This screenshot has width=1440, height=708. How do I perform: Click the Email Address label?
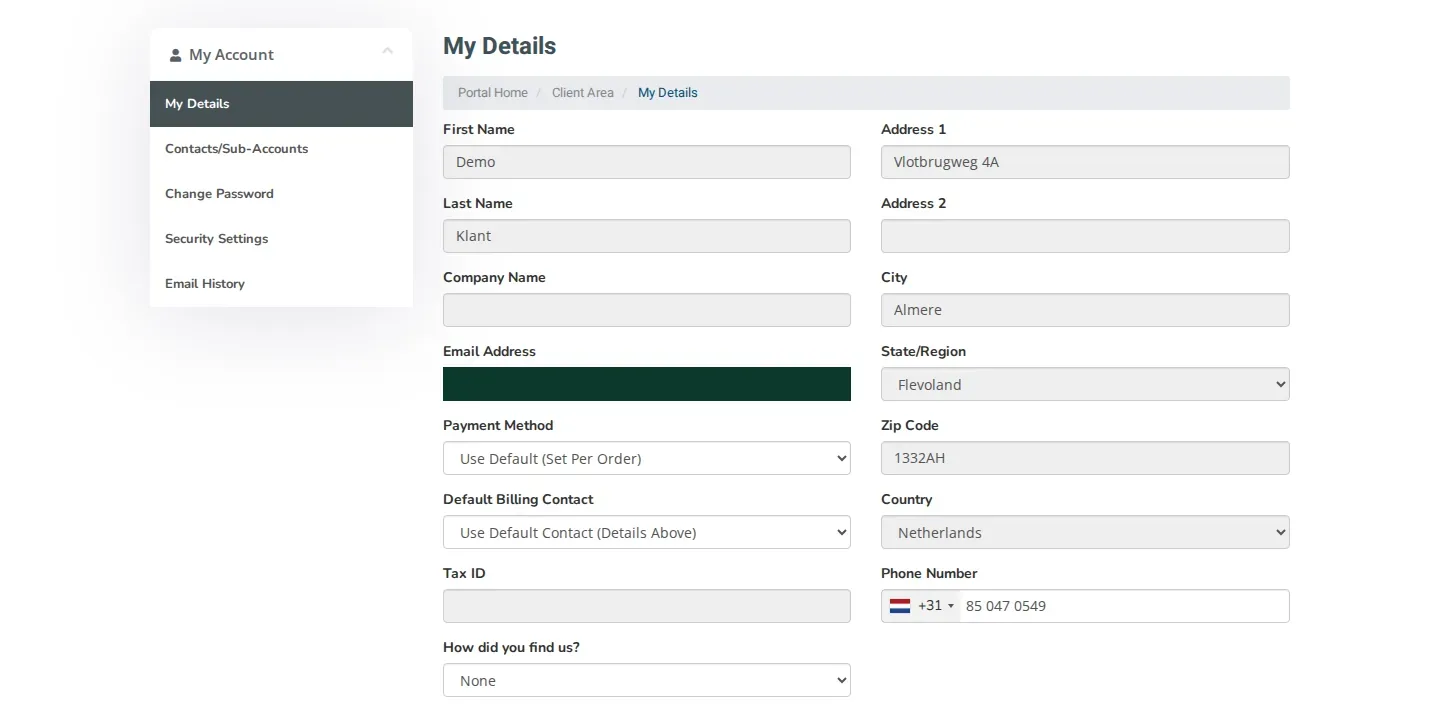click(489, 351)
